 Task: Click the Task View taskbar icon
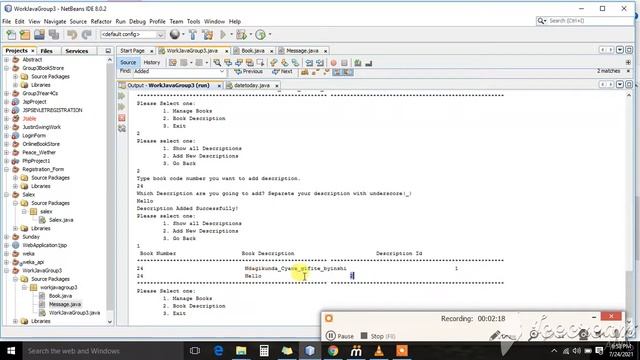click(195, 351)
